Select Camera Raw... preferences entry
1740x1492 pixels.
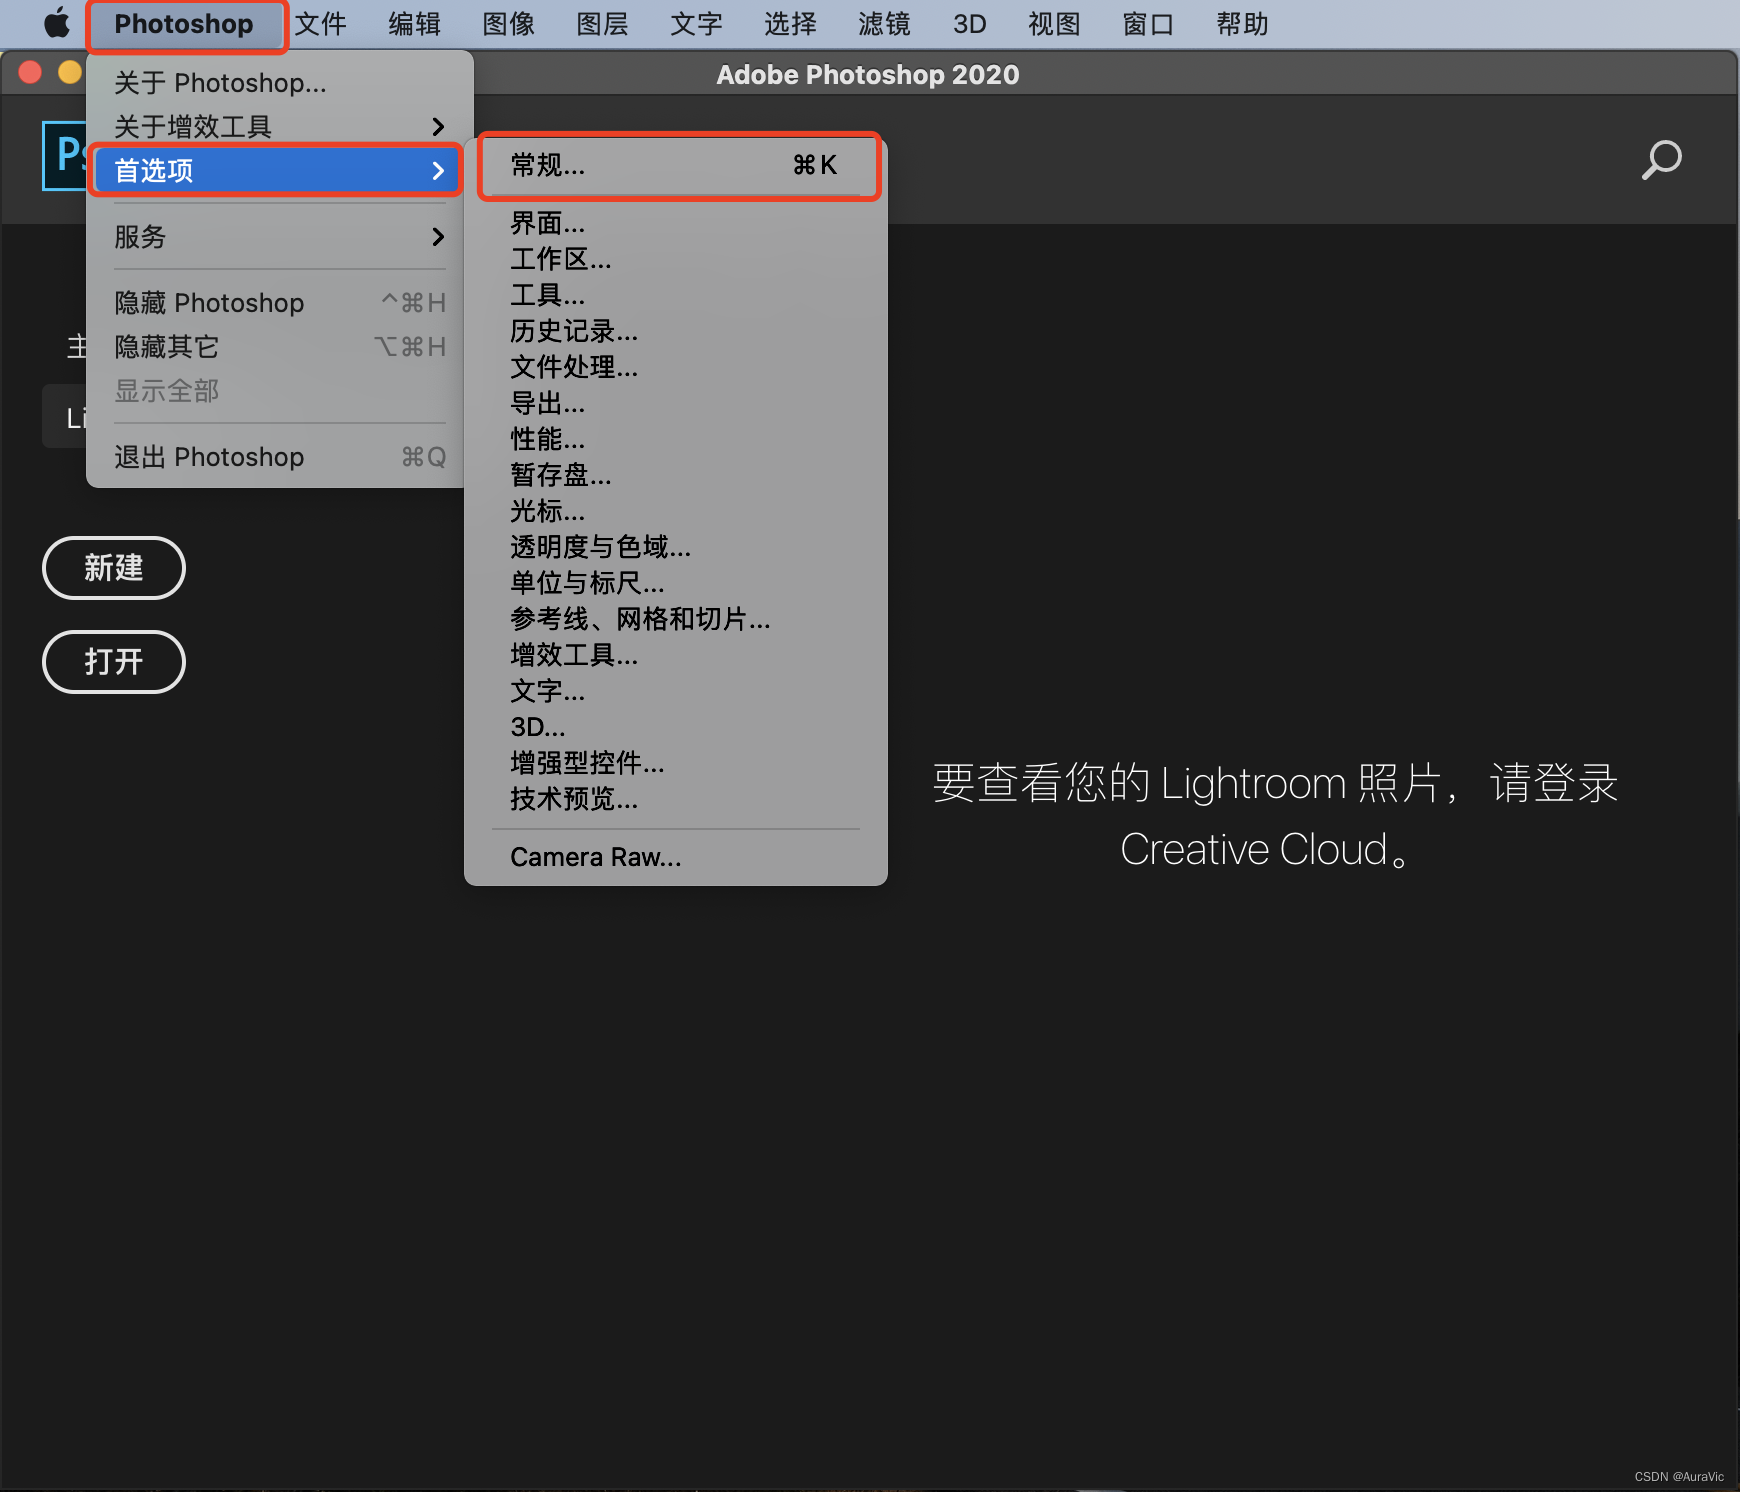676,857
